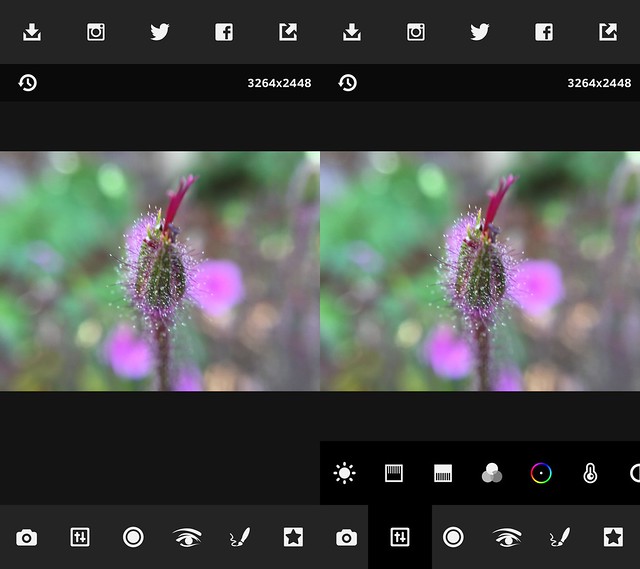Tap the half-circle contrast icon at right edge

[634, 473]
